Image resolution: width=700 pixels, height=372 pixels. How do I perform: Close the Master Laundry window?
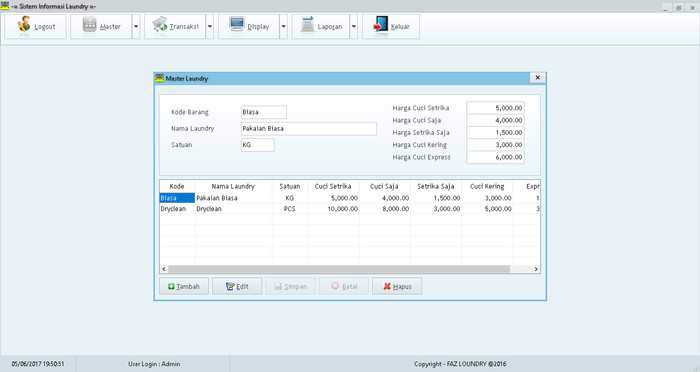538,78
